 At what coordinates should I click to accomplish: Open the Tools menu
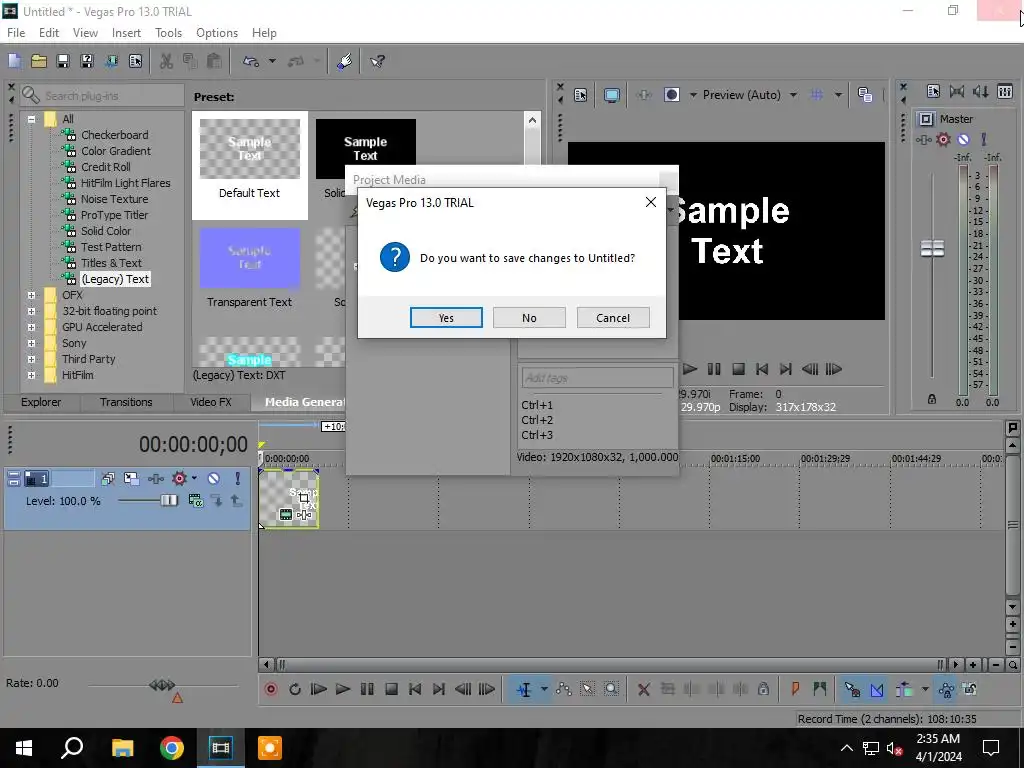(x=168, y=33)
